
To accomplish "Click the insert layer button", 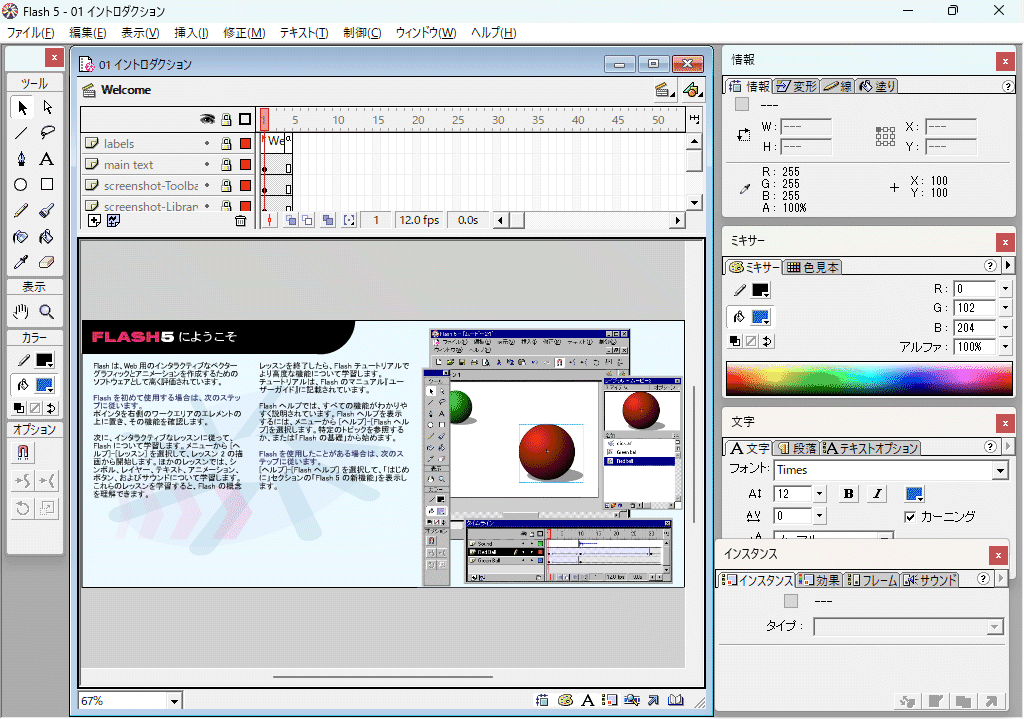I will [x=94, y=220].
